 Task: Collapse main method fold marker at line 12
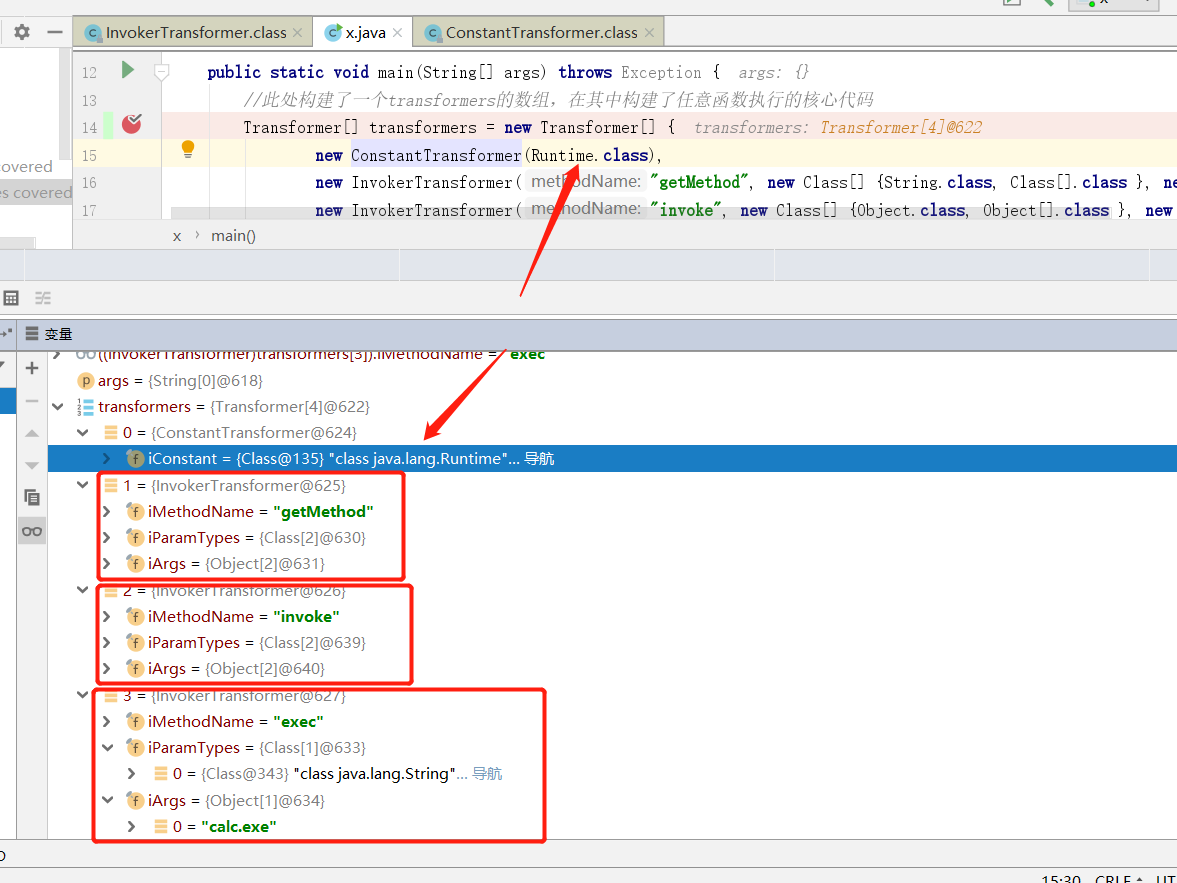[x=161, y=72]
